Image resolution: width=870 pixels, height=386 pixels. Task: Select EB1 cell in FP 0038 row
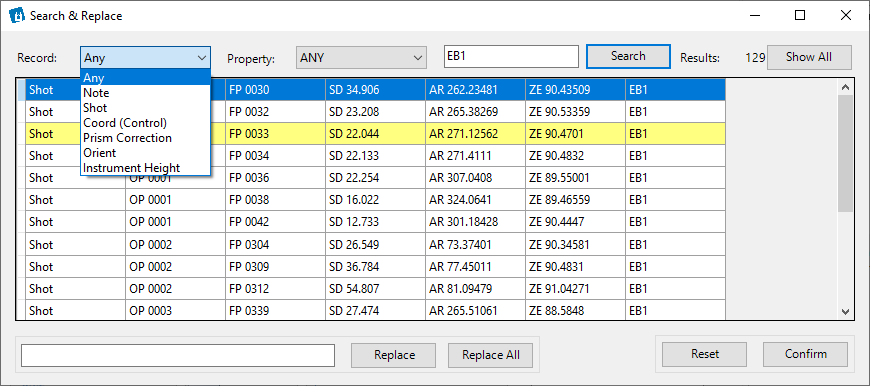click(675, 200)
